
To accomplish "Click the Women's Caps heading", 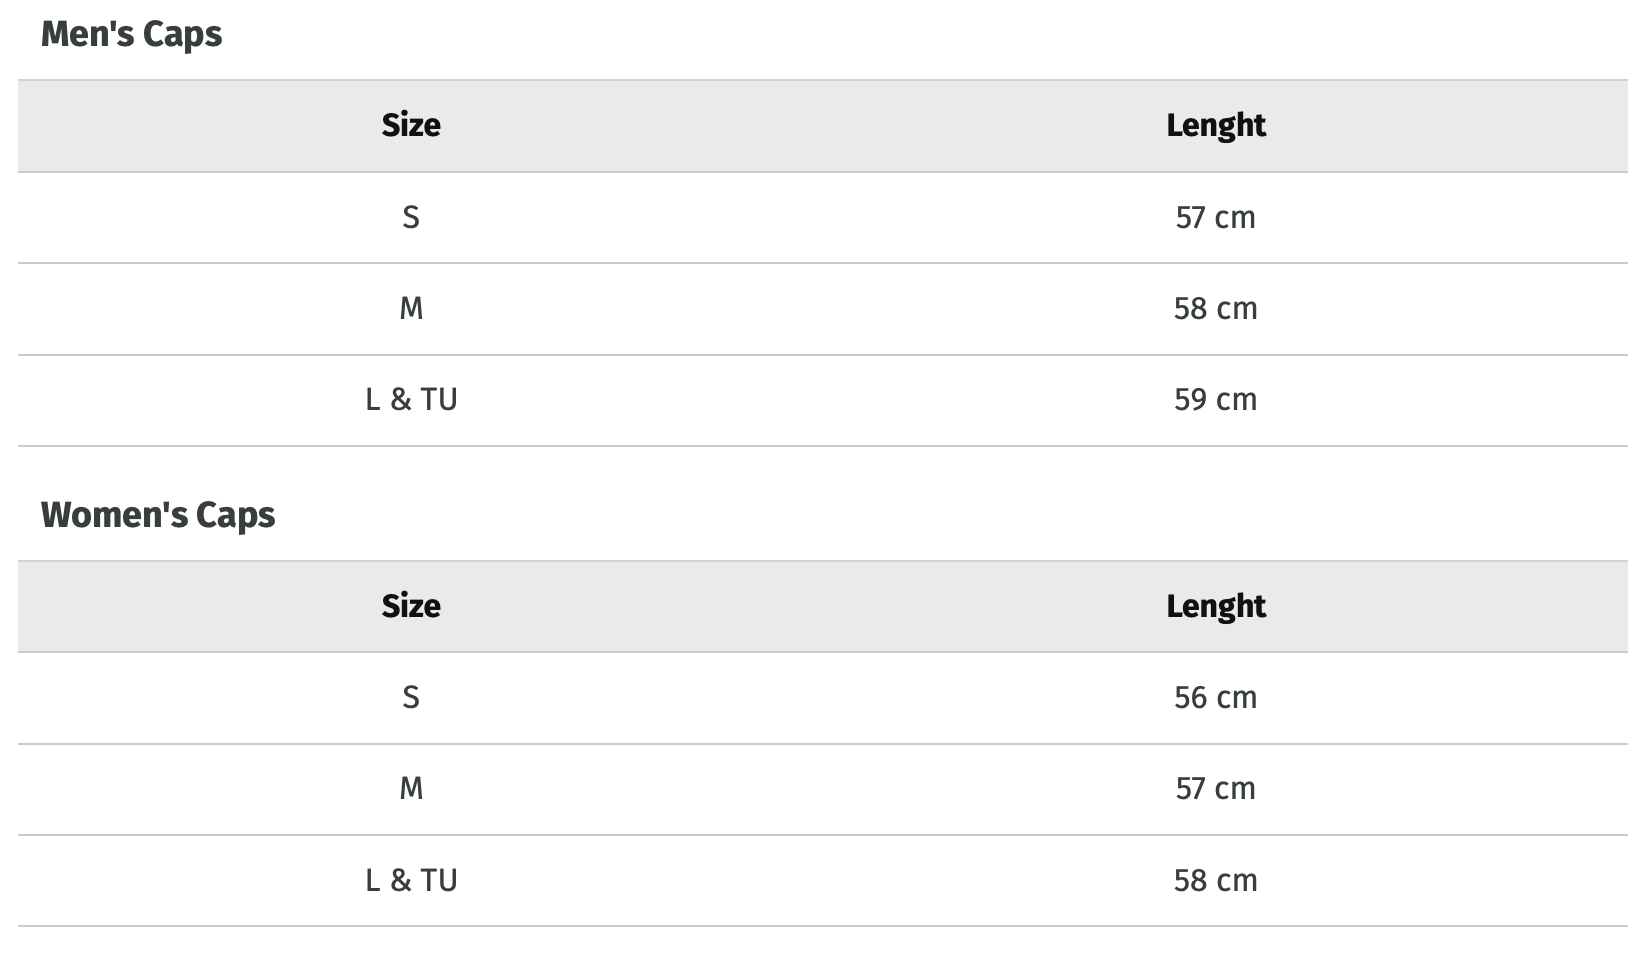I will [157, 516].
